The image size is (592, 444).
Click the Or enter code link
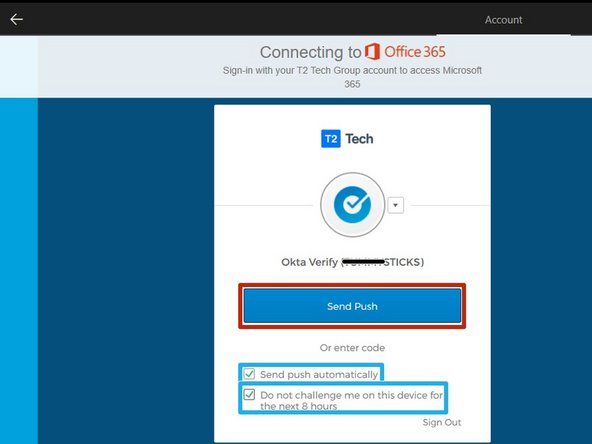pos(352,348)
